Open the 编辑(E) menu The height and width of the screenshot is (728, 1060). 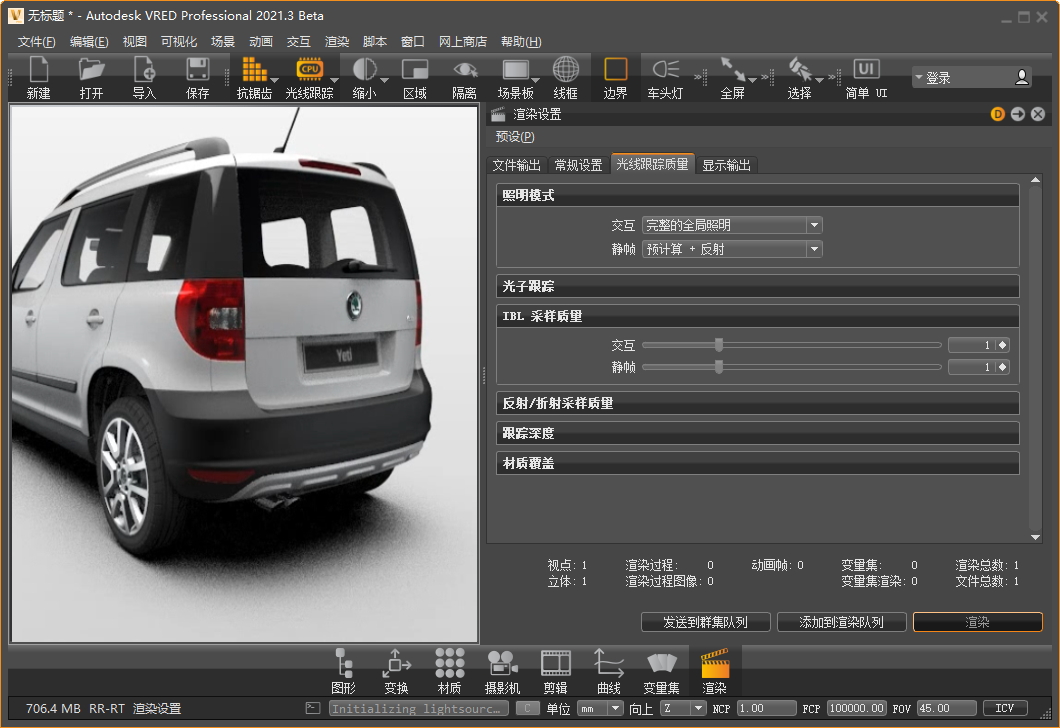pos(89,42)
